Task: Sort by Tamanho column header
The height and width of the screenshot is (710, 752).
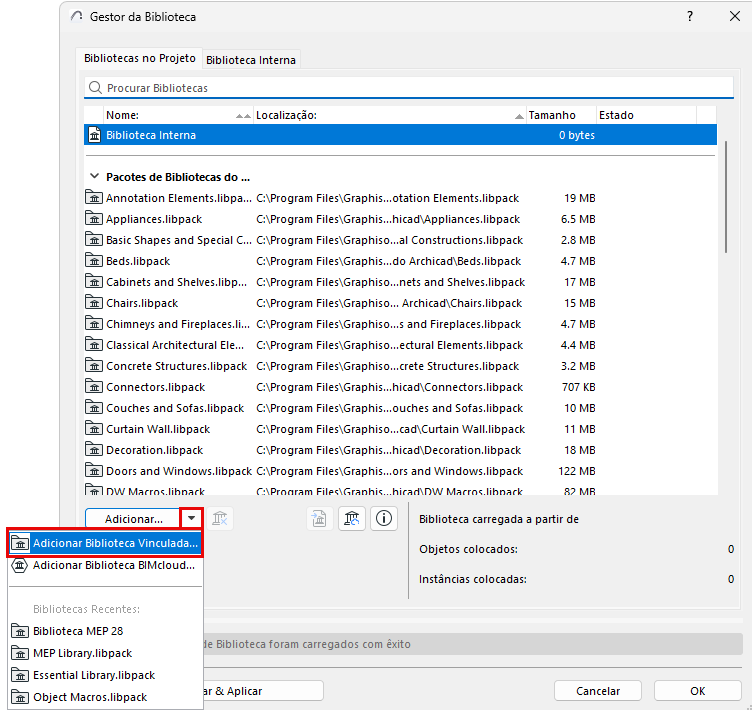Action: coord(561,115)
